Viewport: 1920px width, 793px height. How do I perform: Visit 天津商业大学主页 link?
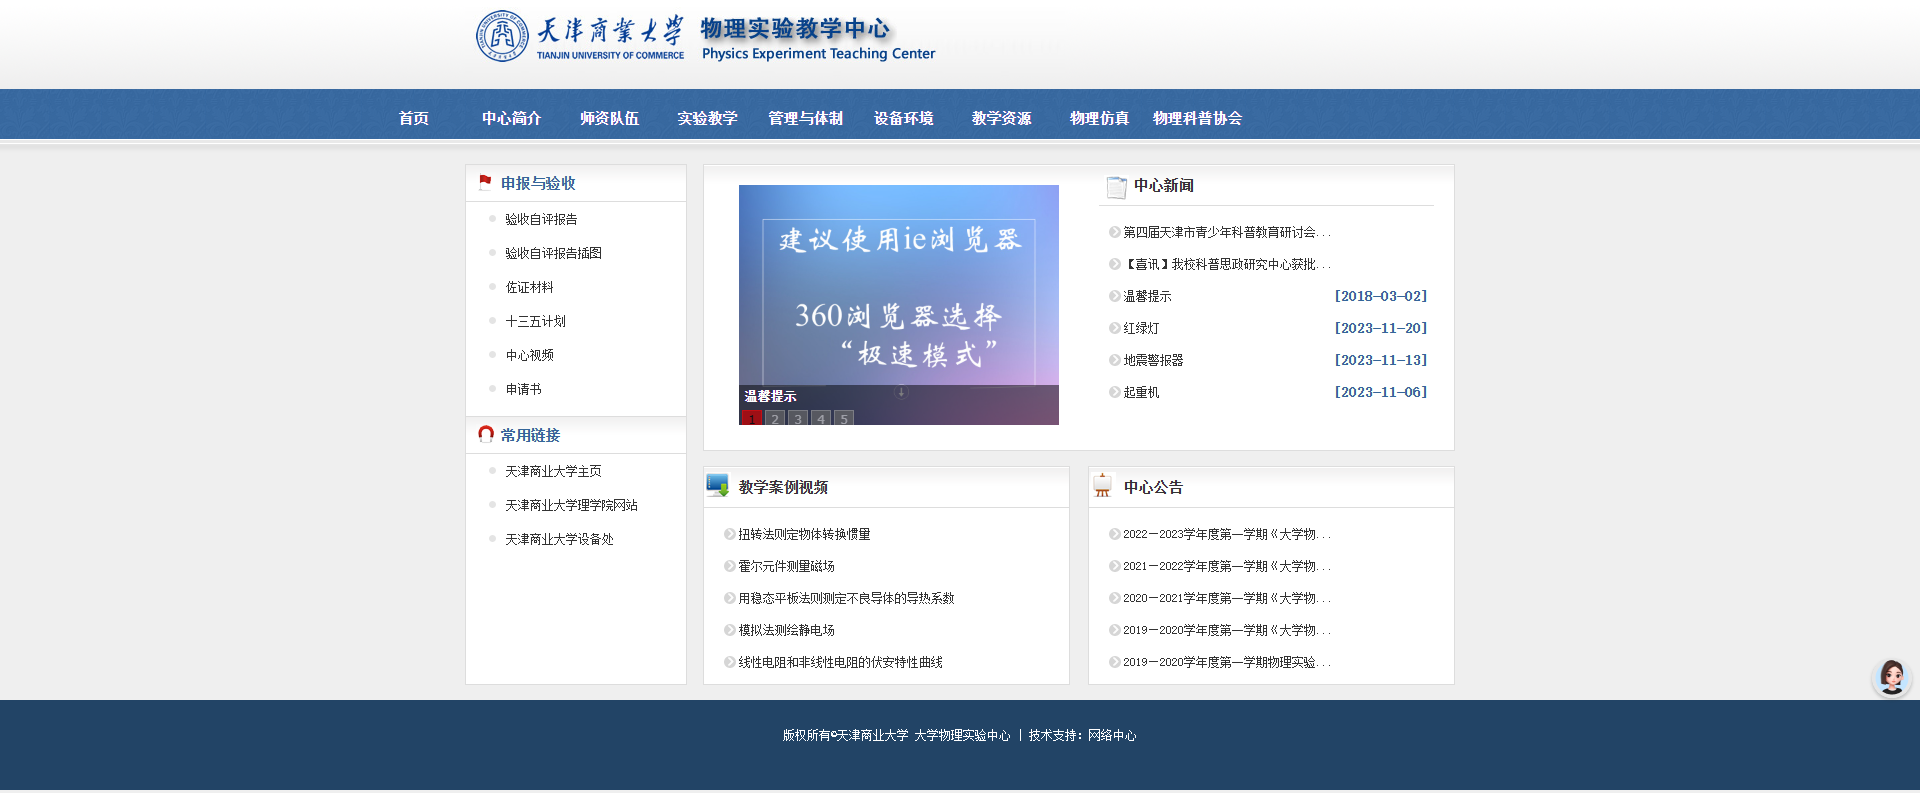click(x=553, y=471)
